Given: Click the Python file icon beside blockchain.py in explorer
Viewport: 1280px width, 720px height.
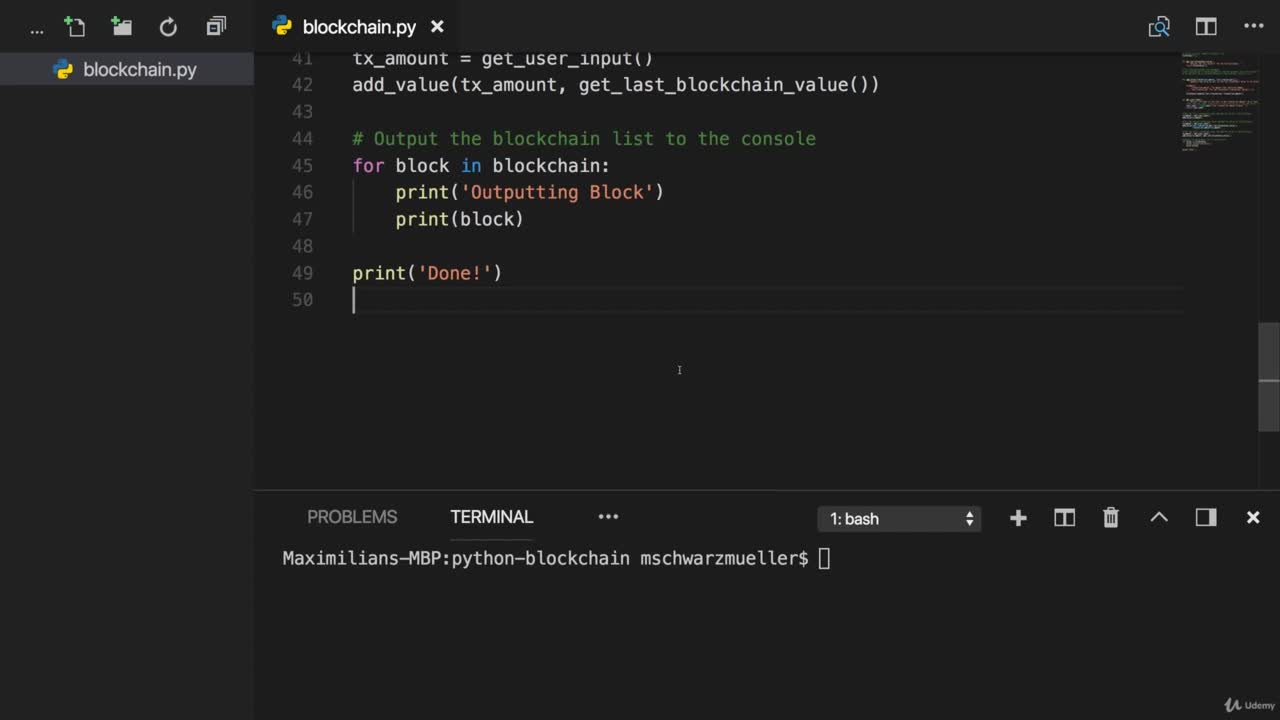Looking at the screenshot, I should [63, 70].
